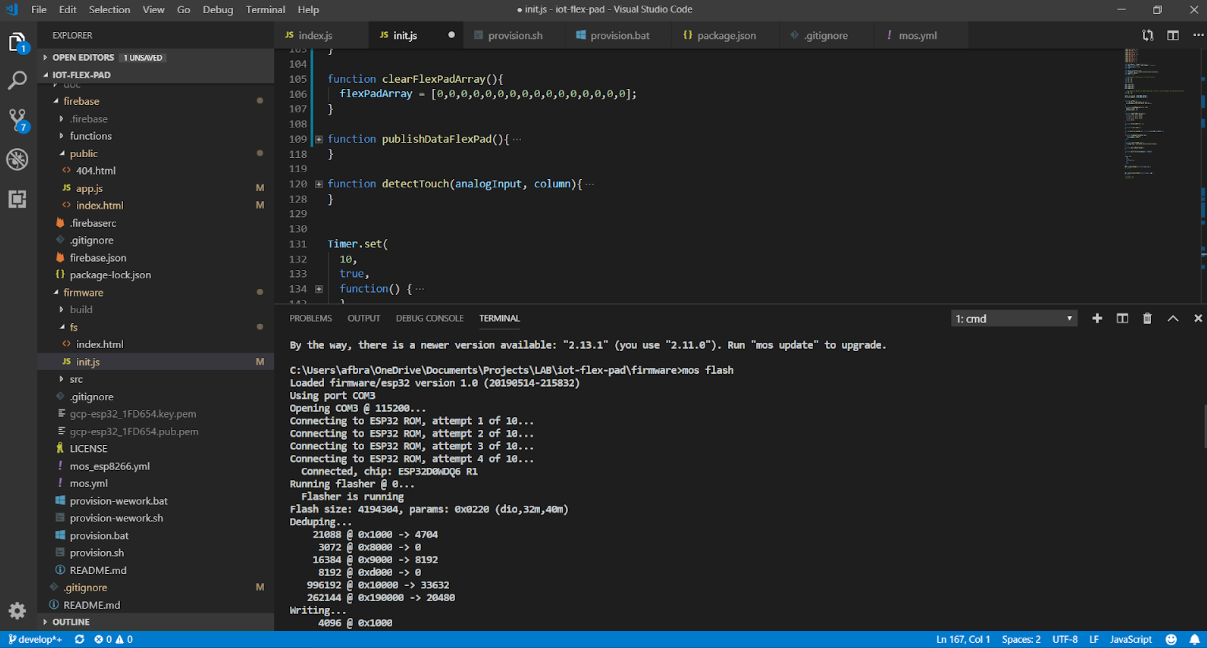Open the Selection menu
This screenshot has width=1207, height=648.
pos(109,9)
